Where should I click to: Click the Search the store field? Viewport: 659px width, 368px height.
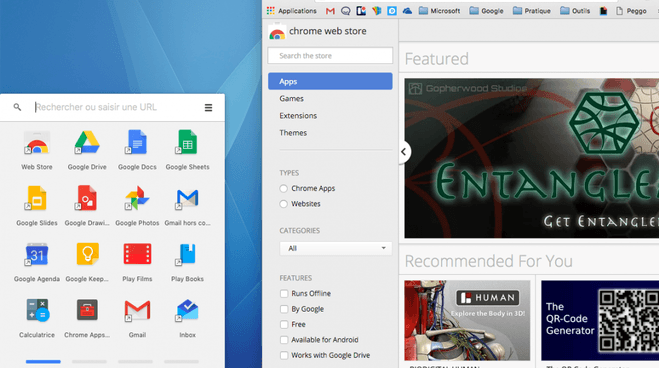tap(330, 56)
